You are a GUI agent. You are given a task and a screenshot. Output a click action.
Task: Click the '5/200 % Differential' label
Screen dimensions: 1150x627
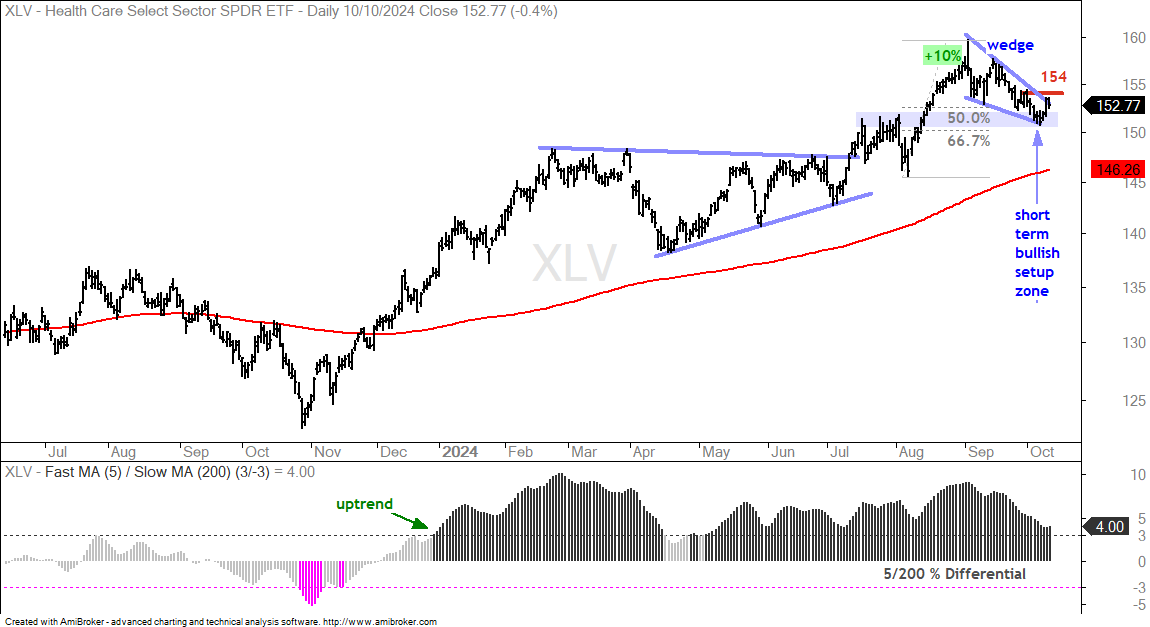click(955, 574)
